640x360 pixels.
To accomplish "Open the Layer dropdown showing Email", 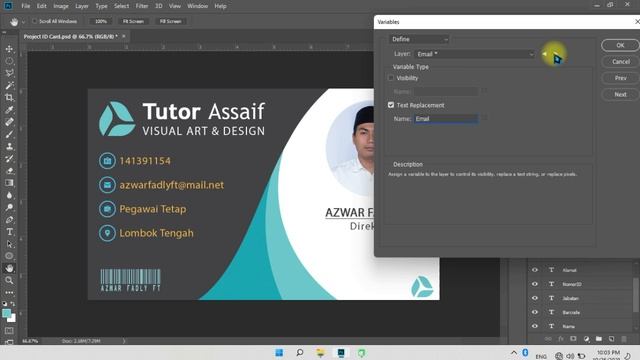I will (x=474, y=54).
